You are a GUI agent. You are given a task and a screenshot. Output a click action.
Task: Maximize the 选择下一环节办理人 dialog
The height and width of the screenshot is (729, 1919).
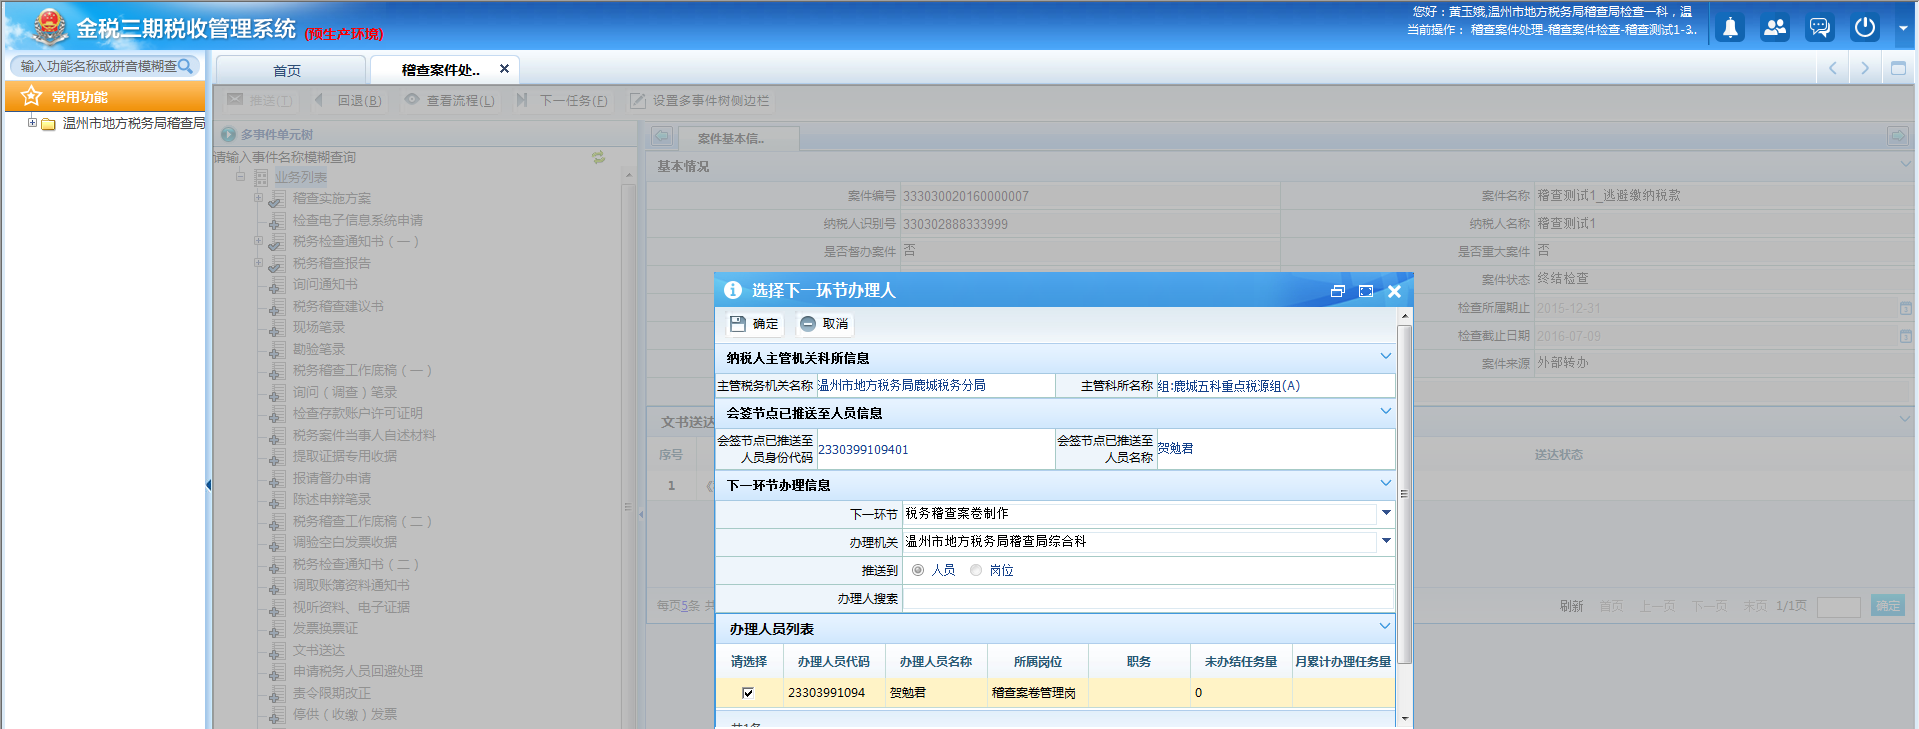(x=1366, y=291)
